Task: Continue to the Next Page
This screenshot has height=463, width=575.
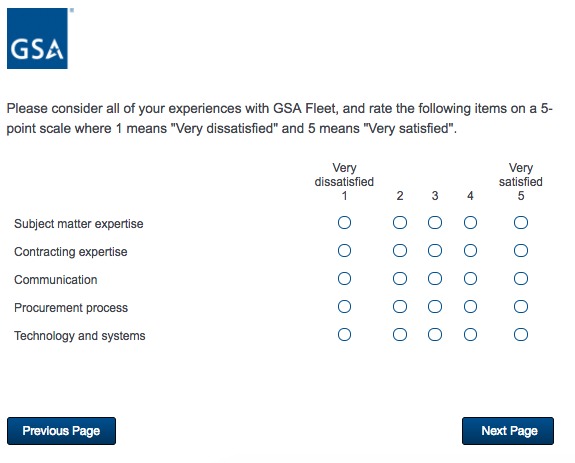Action: click(x=508, y=431)
